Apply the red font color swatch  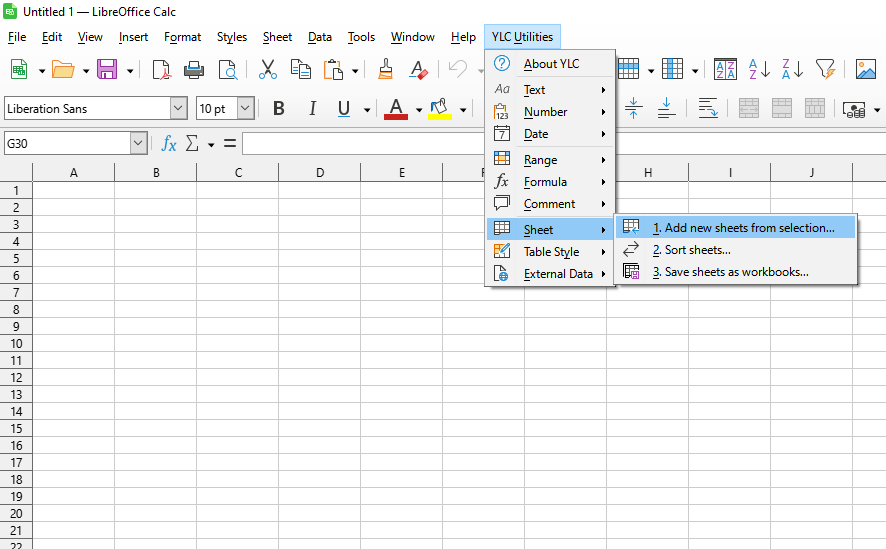pos(396,109)
